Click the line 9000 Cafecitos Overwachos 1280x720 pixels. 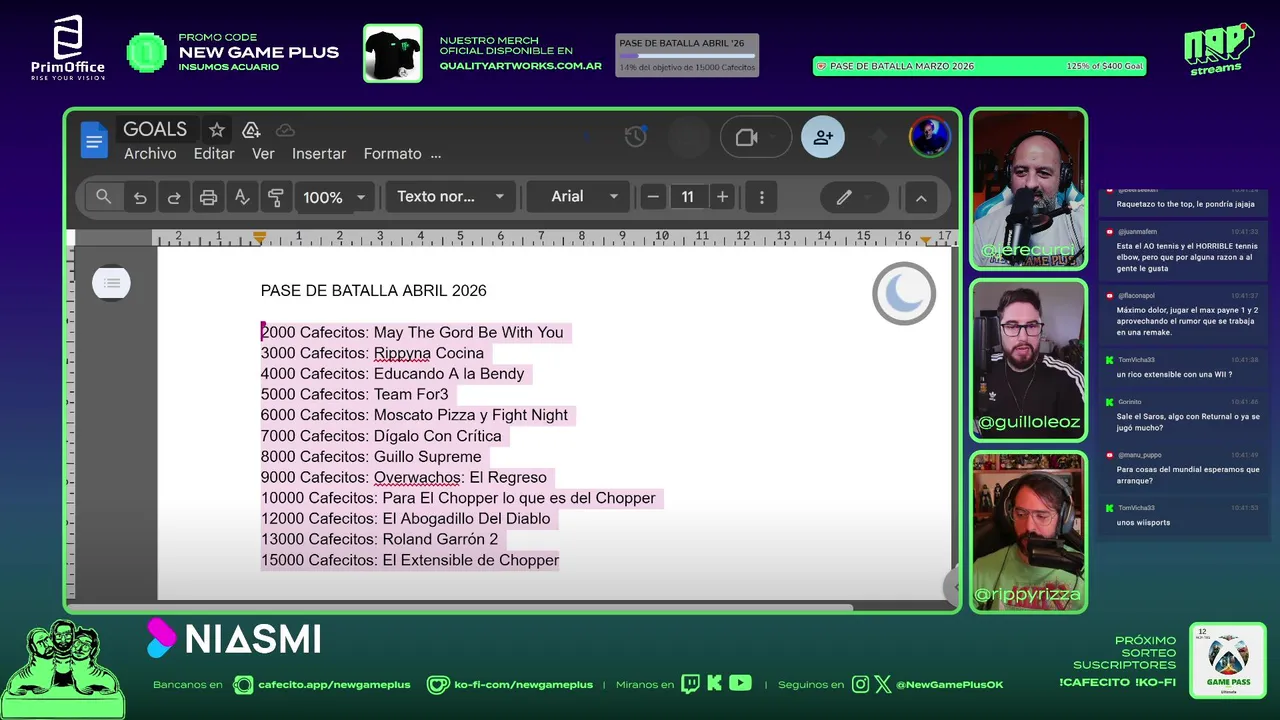coord(404,477)
